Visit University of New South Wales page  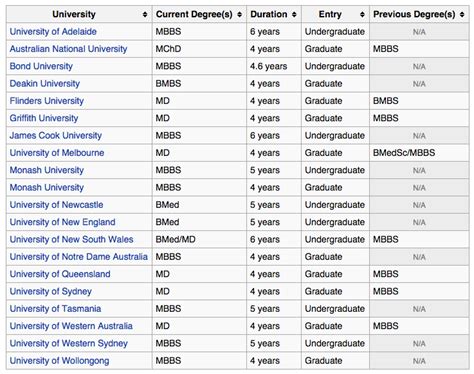(71, 240)
